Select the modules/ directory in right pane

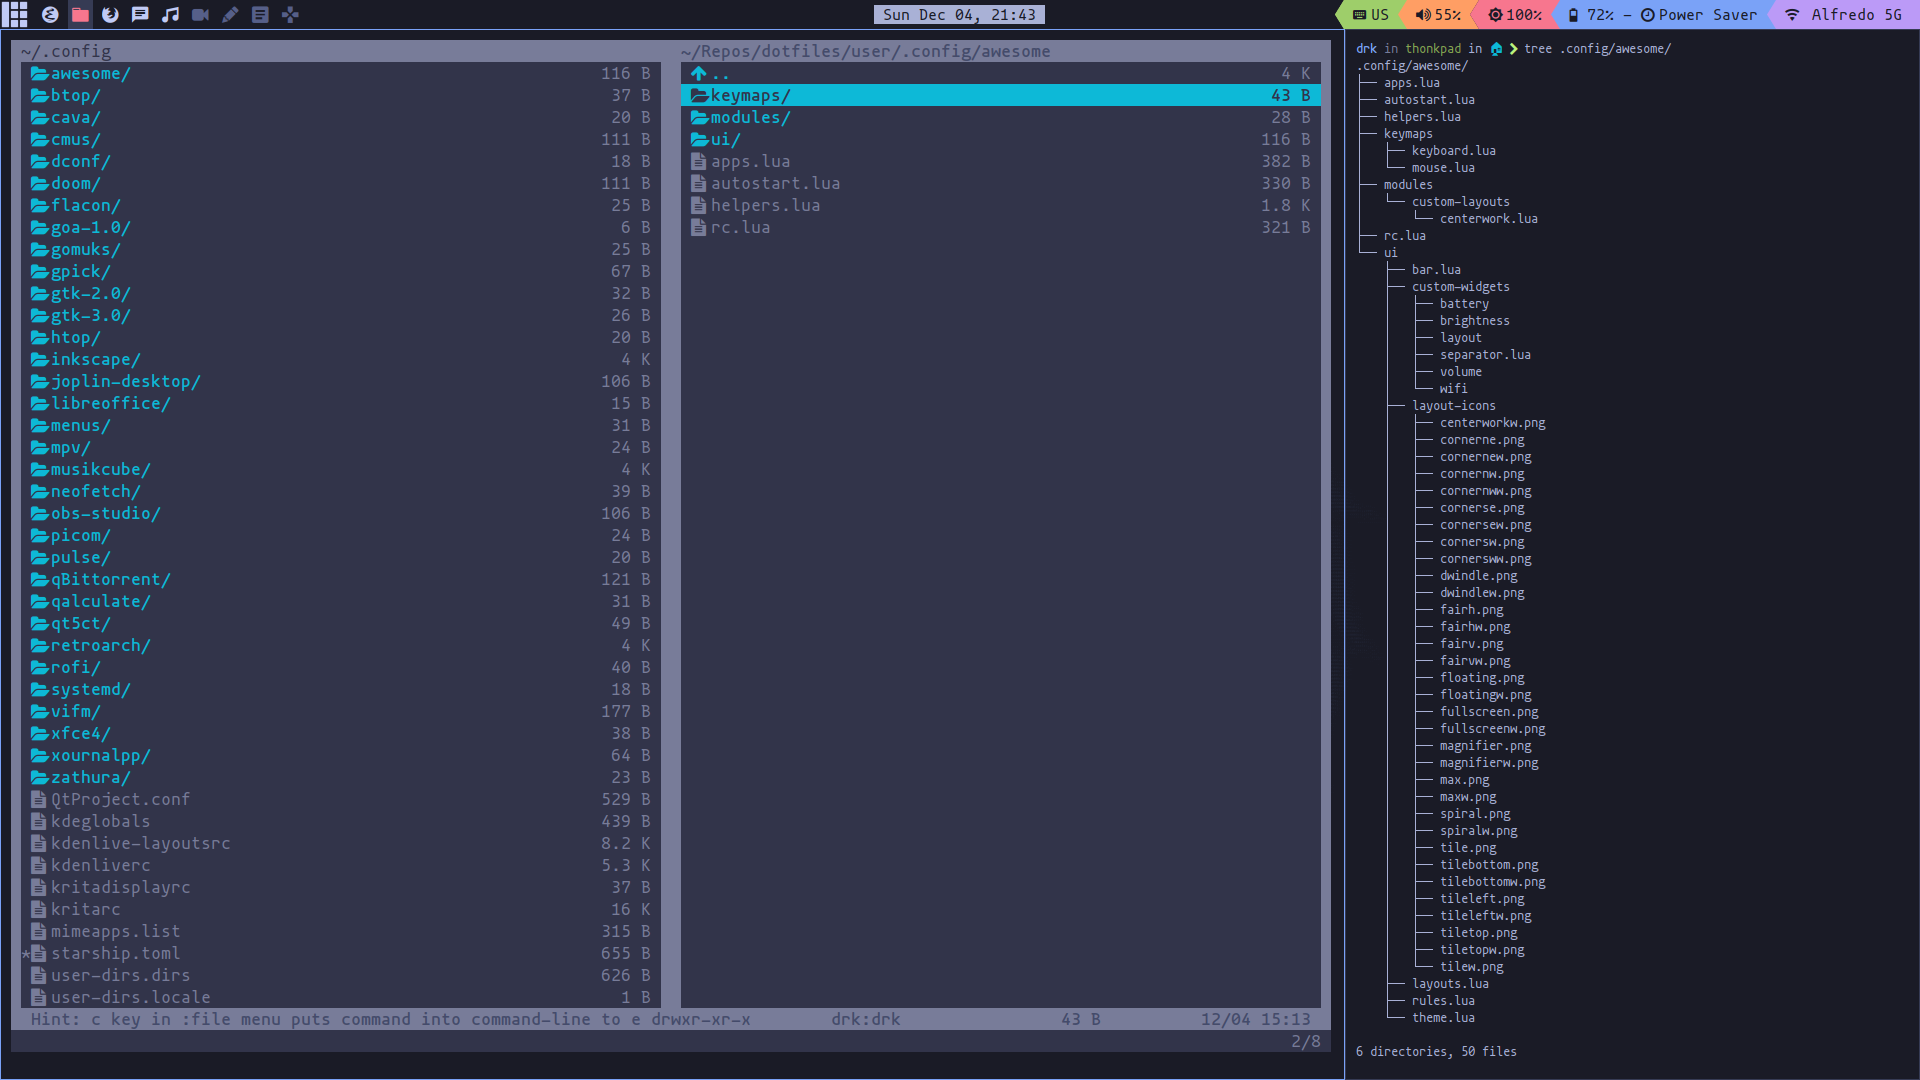[x=1001, y=117]
